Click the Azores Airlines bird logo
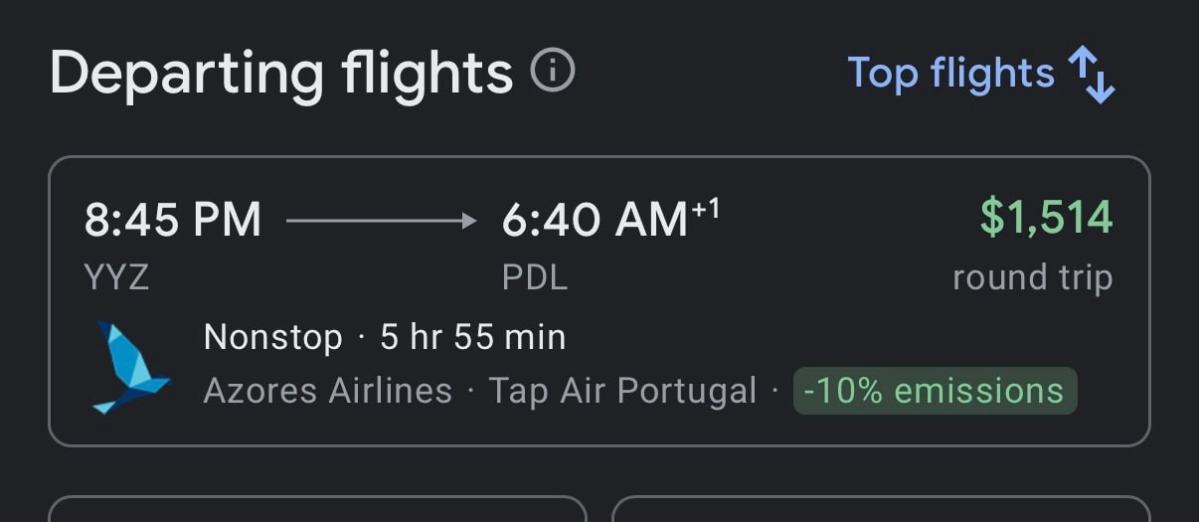 tap(131, 367)
